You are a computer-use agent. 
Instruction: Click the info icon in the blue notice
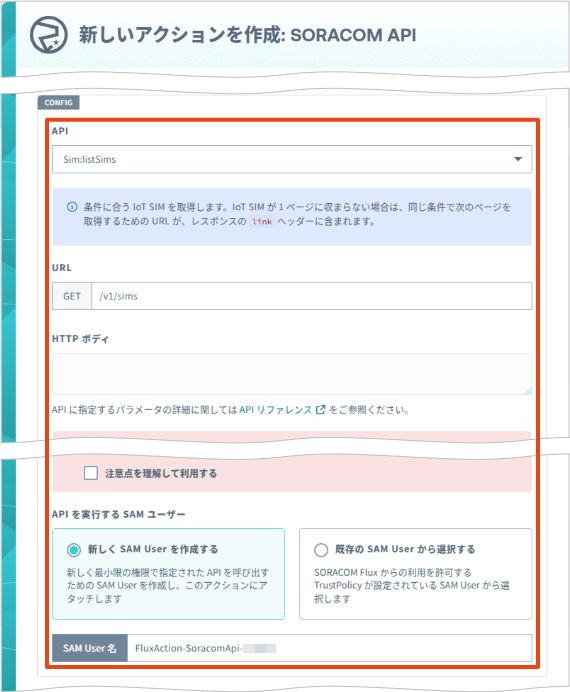72,207
